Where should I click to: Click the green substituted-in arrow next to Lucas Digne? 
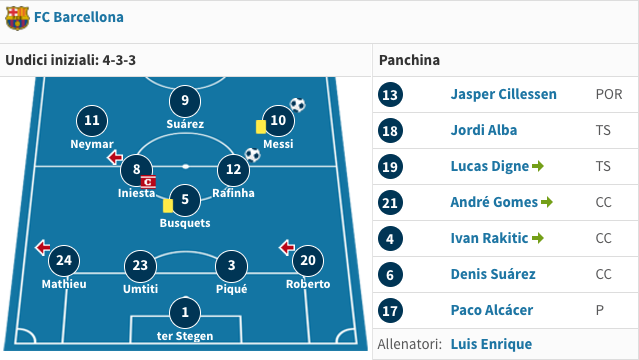pyautogui.click(x=538, y=166)
